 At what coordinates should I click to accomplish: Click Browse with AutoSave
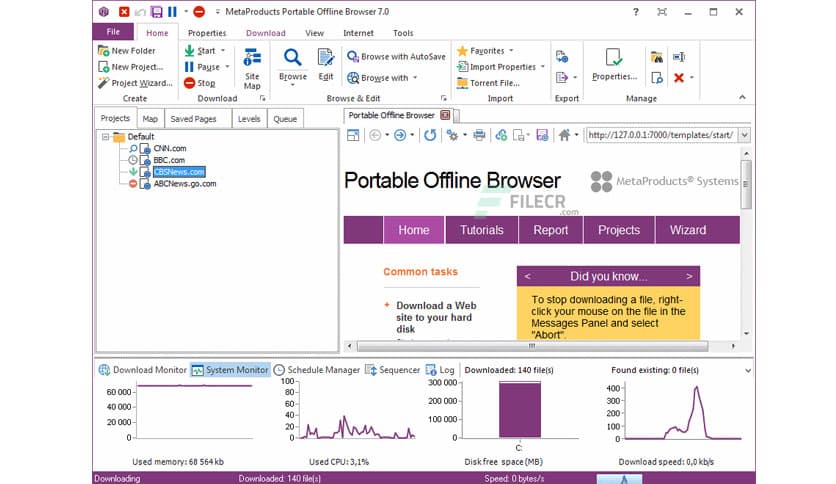point(396,57)
